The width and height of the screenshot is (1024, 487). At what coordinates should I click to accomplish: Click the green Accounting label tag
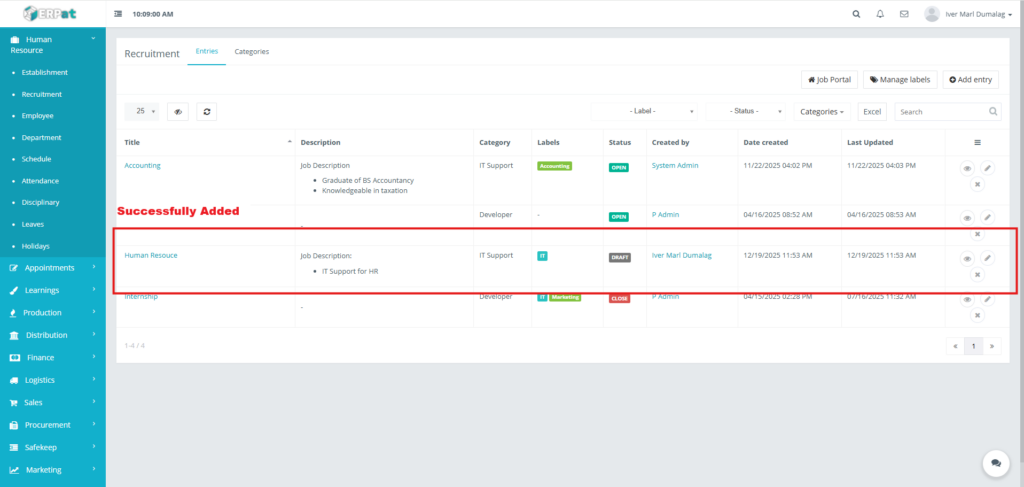[554, 166]
